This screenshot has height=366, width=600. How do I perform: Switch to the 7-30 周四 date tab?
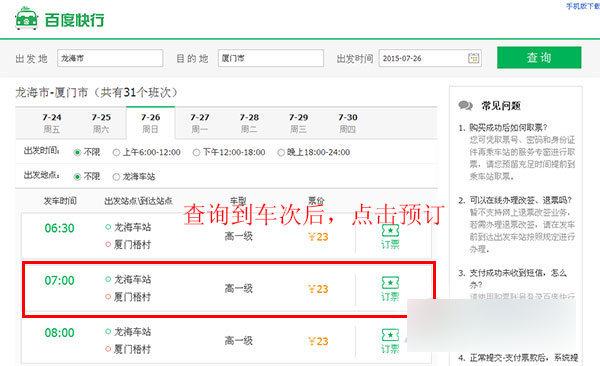(x=348, y=123)
